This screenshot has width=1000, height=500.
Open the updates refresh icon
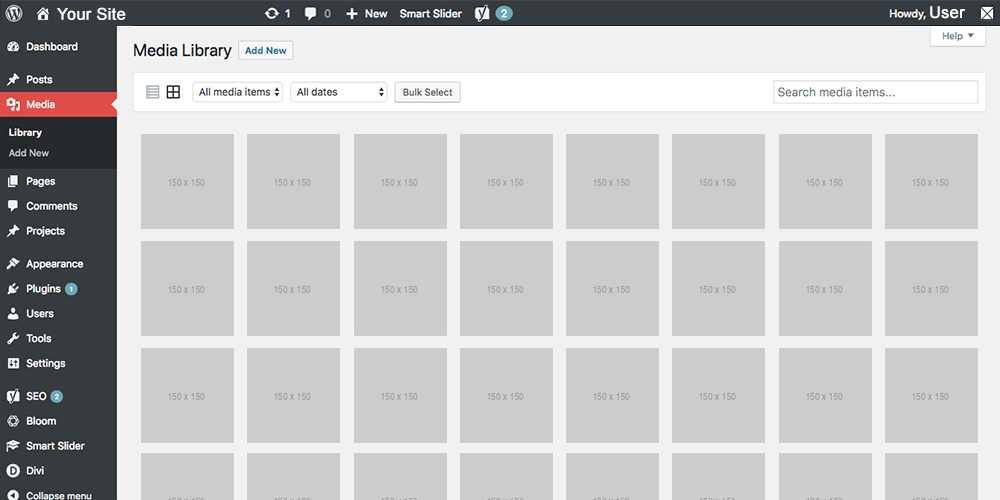pos(272,14)
